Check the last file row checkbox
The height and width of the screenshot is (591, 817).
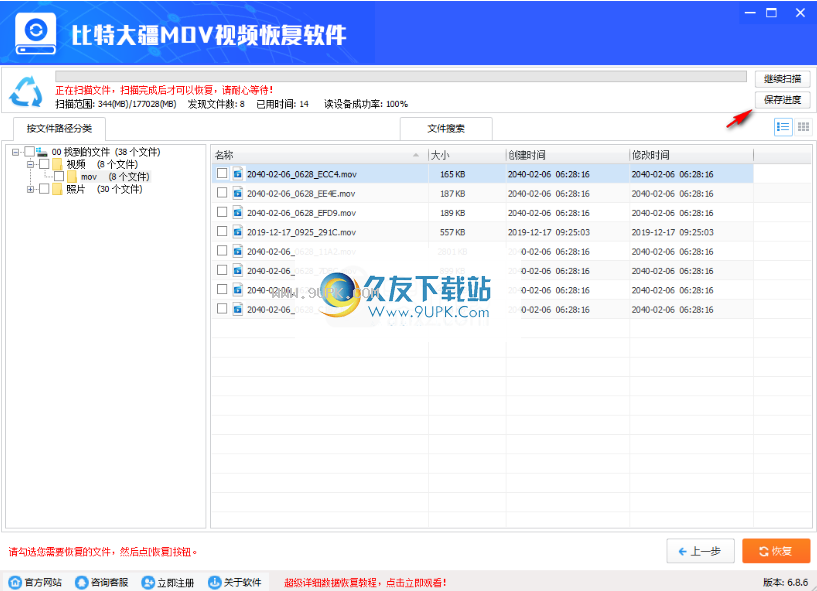point(222,309)
